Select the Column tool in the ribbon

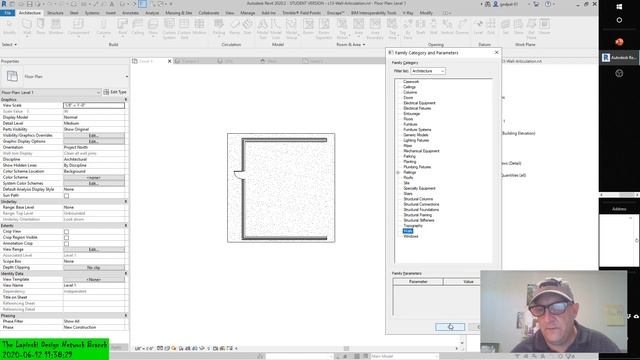click(104, 27)
